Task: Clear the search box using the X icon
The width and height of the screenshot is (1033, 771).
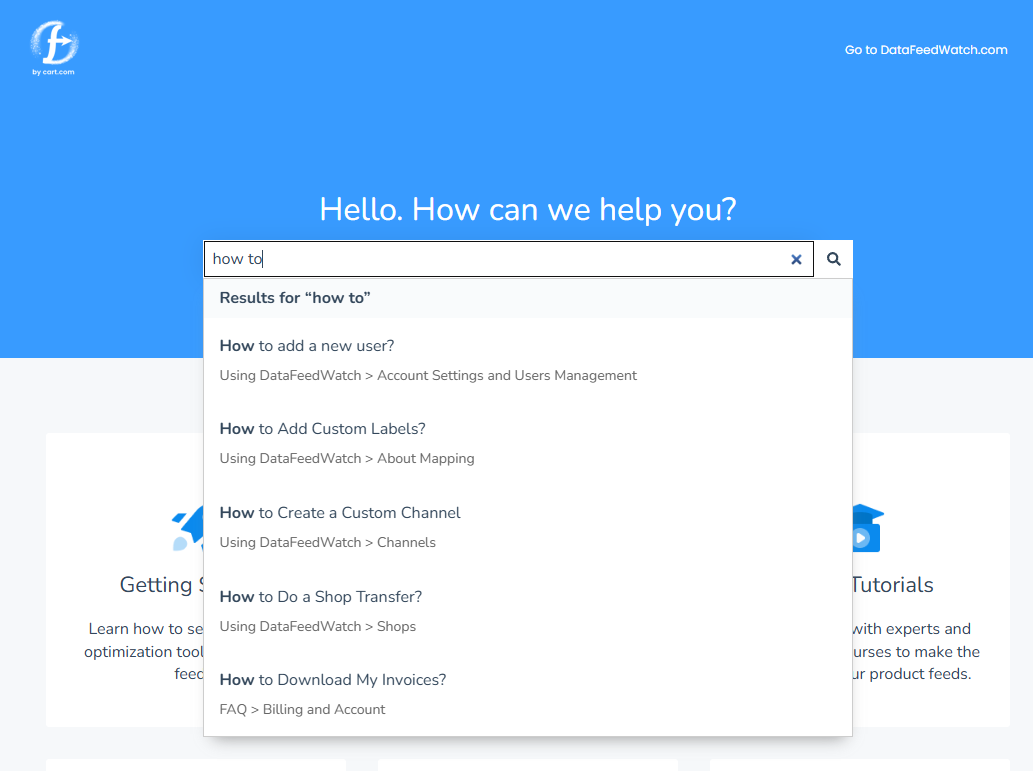Action: 796,259
